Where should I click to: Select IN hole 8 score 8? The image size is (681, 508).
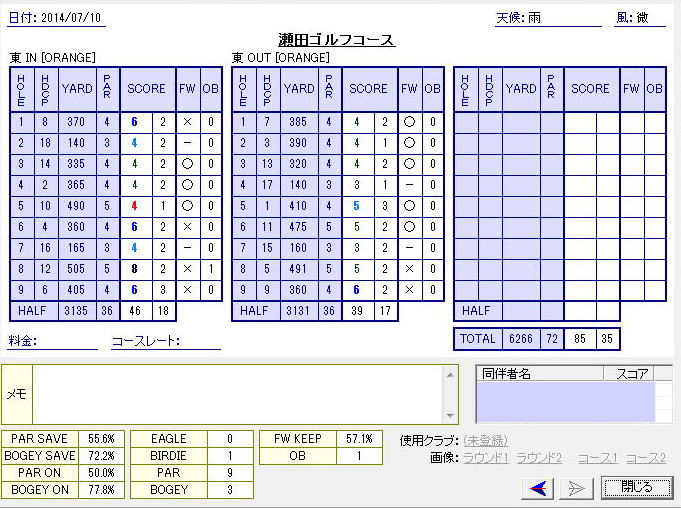click(136, 269)
